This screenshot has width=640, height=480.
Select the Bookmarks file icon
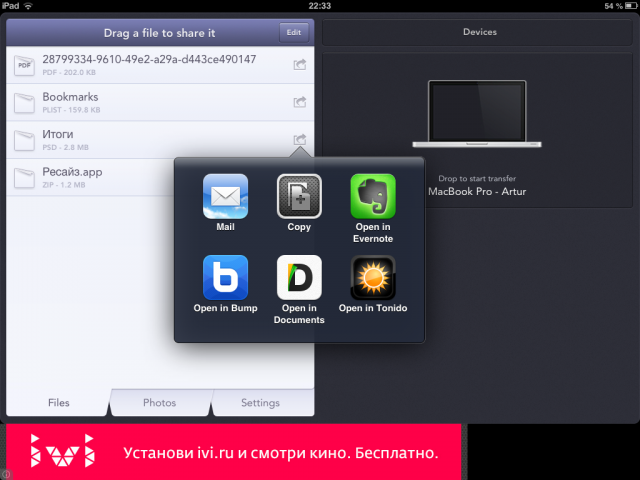pos(24,103)
